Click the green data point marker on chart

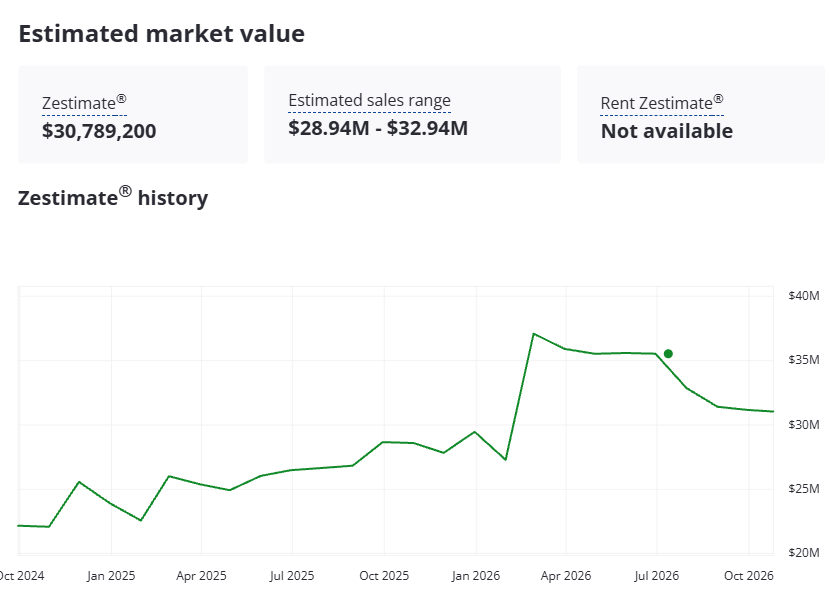668,354
